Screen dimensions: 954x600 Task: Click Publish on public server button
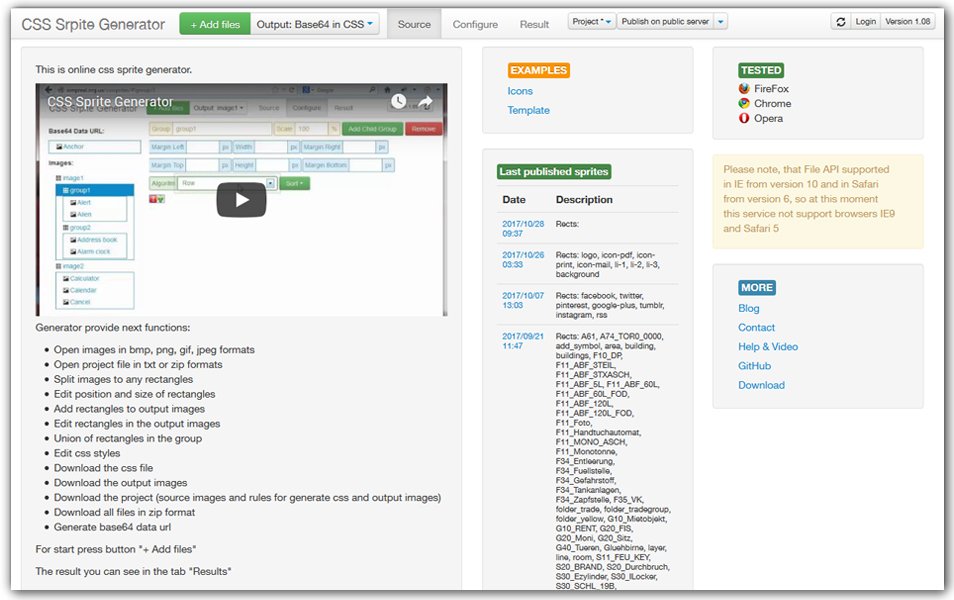coord(664,21)
